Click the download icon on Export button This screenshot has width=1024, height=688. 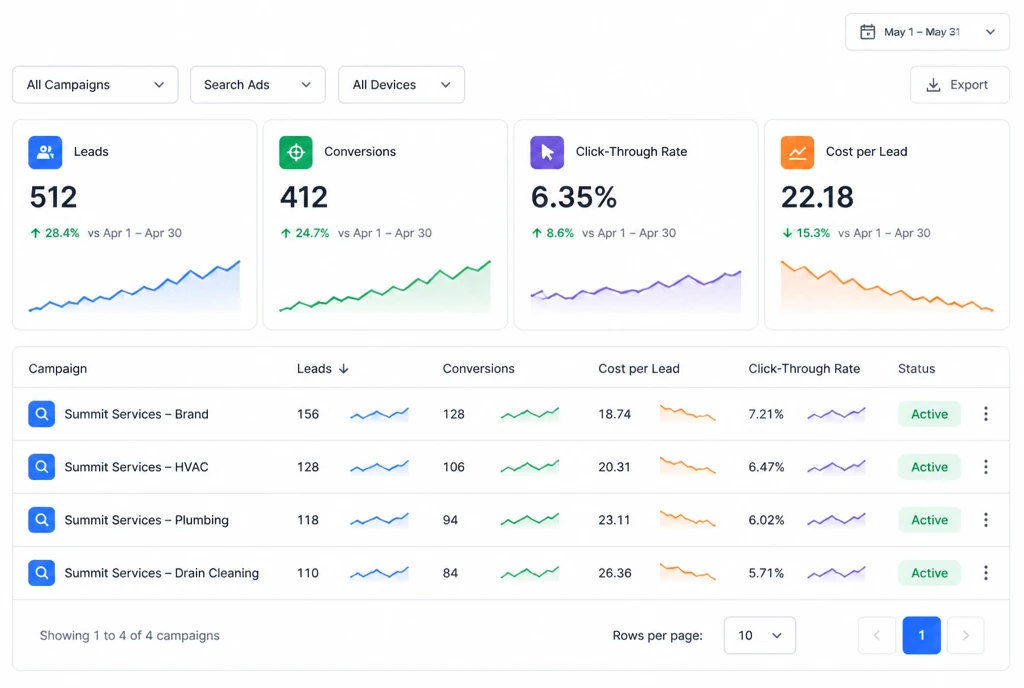point(934,85)
